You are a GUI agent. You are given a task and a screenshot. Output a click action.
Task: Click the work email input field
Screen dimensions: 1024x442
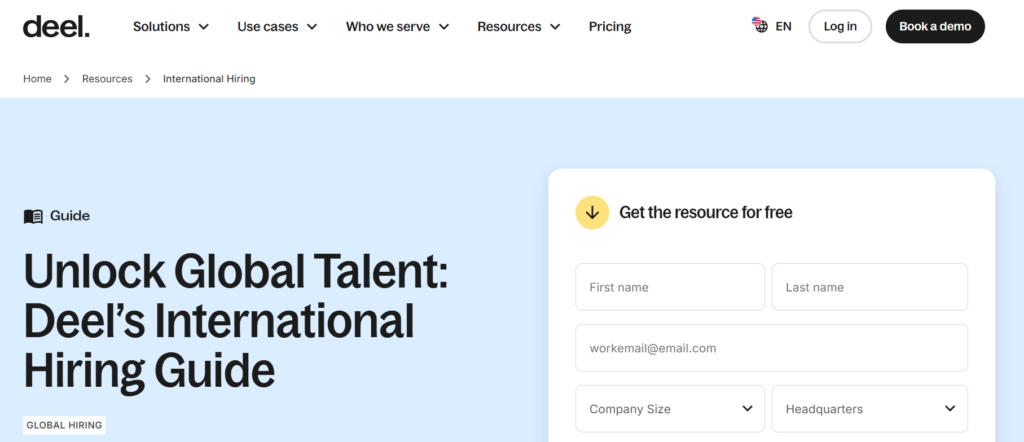tap(771, 348)
